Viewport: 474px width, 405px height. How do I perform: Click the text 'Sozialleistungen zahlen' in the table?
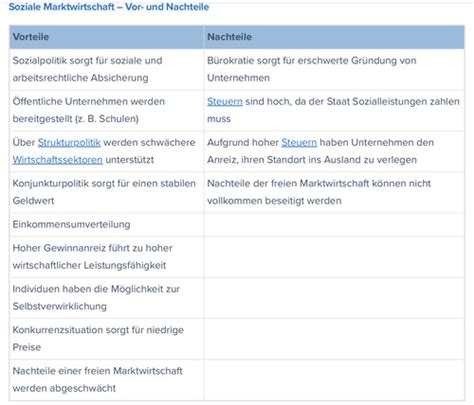(406, 102)
